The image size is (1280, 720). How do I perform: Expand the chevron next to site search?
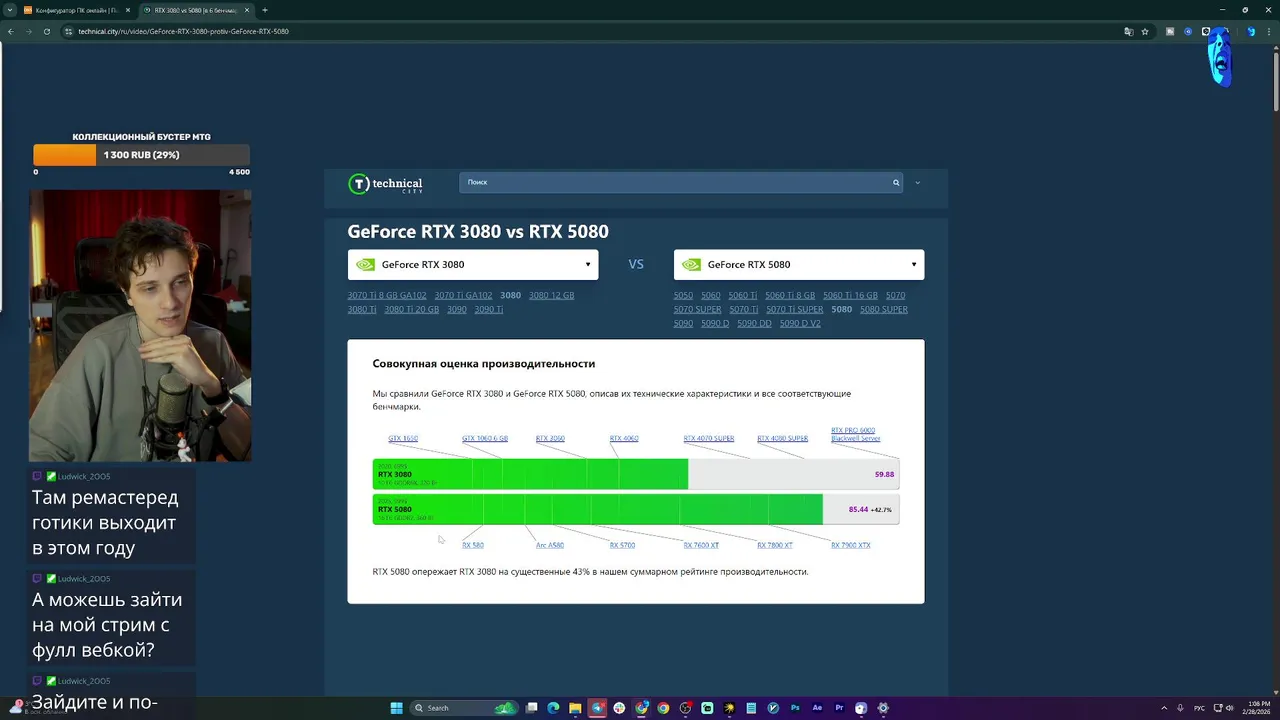click(x=917, y=182)
